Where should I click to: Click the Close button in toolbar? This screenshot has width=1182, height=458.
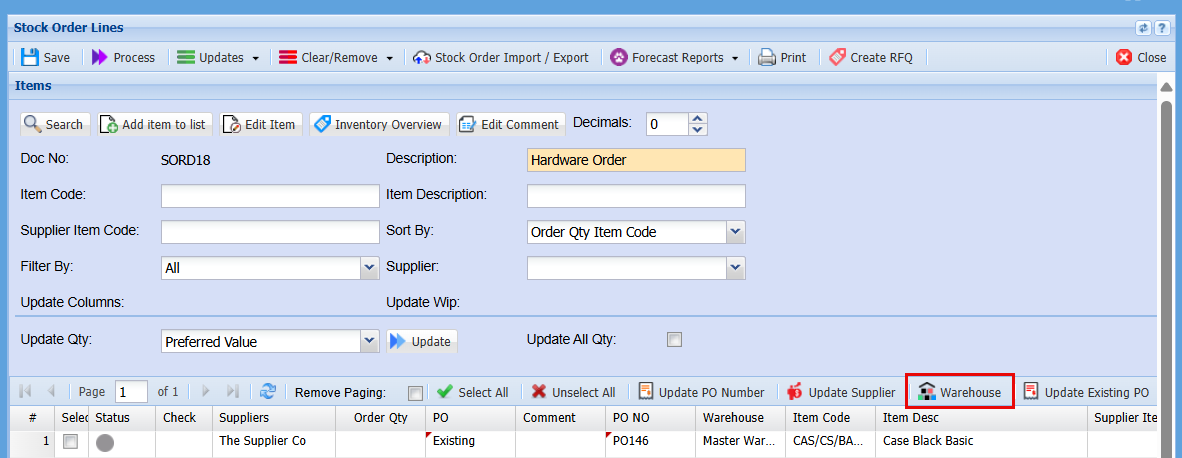[x=1141, y=57]
